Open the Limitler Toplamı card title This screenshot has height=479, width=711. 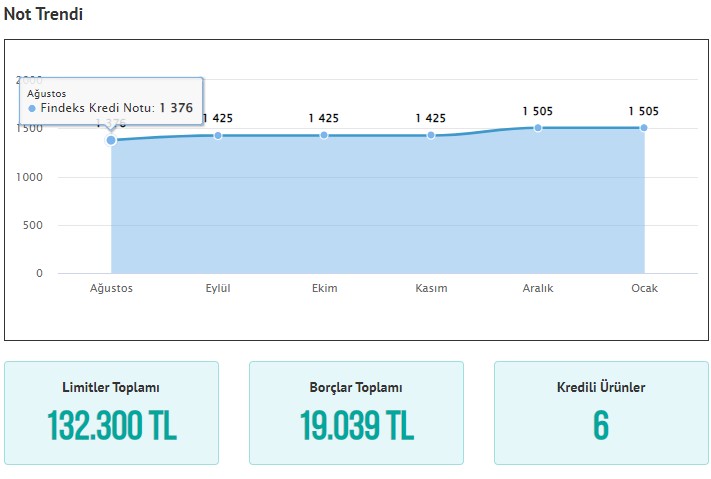pos(111,388)
